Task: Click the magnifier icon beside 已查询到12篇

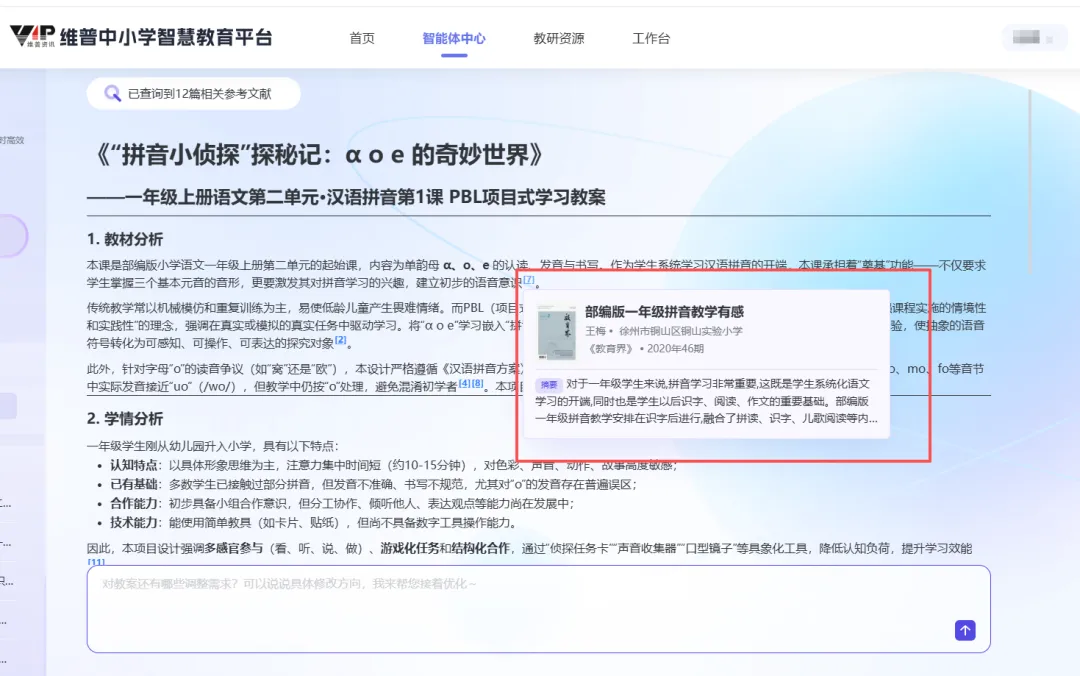Action: [112, 93]
